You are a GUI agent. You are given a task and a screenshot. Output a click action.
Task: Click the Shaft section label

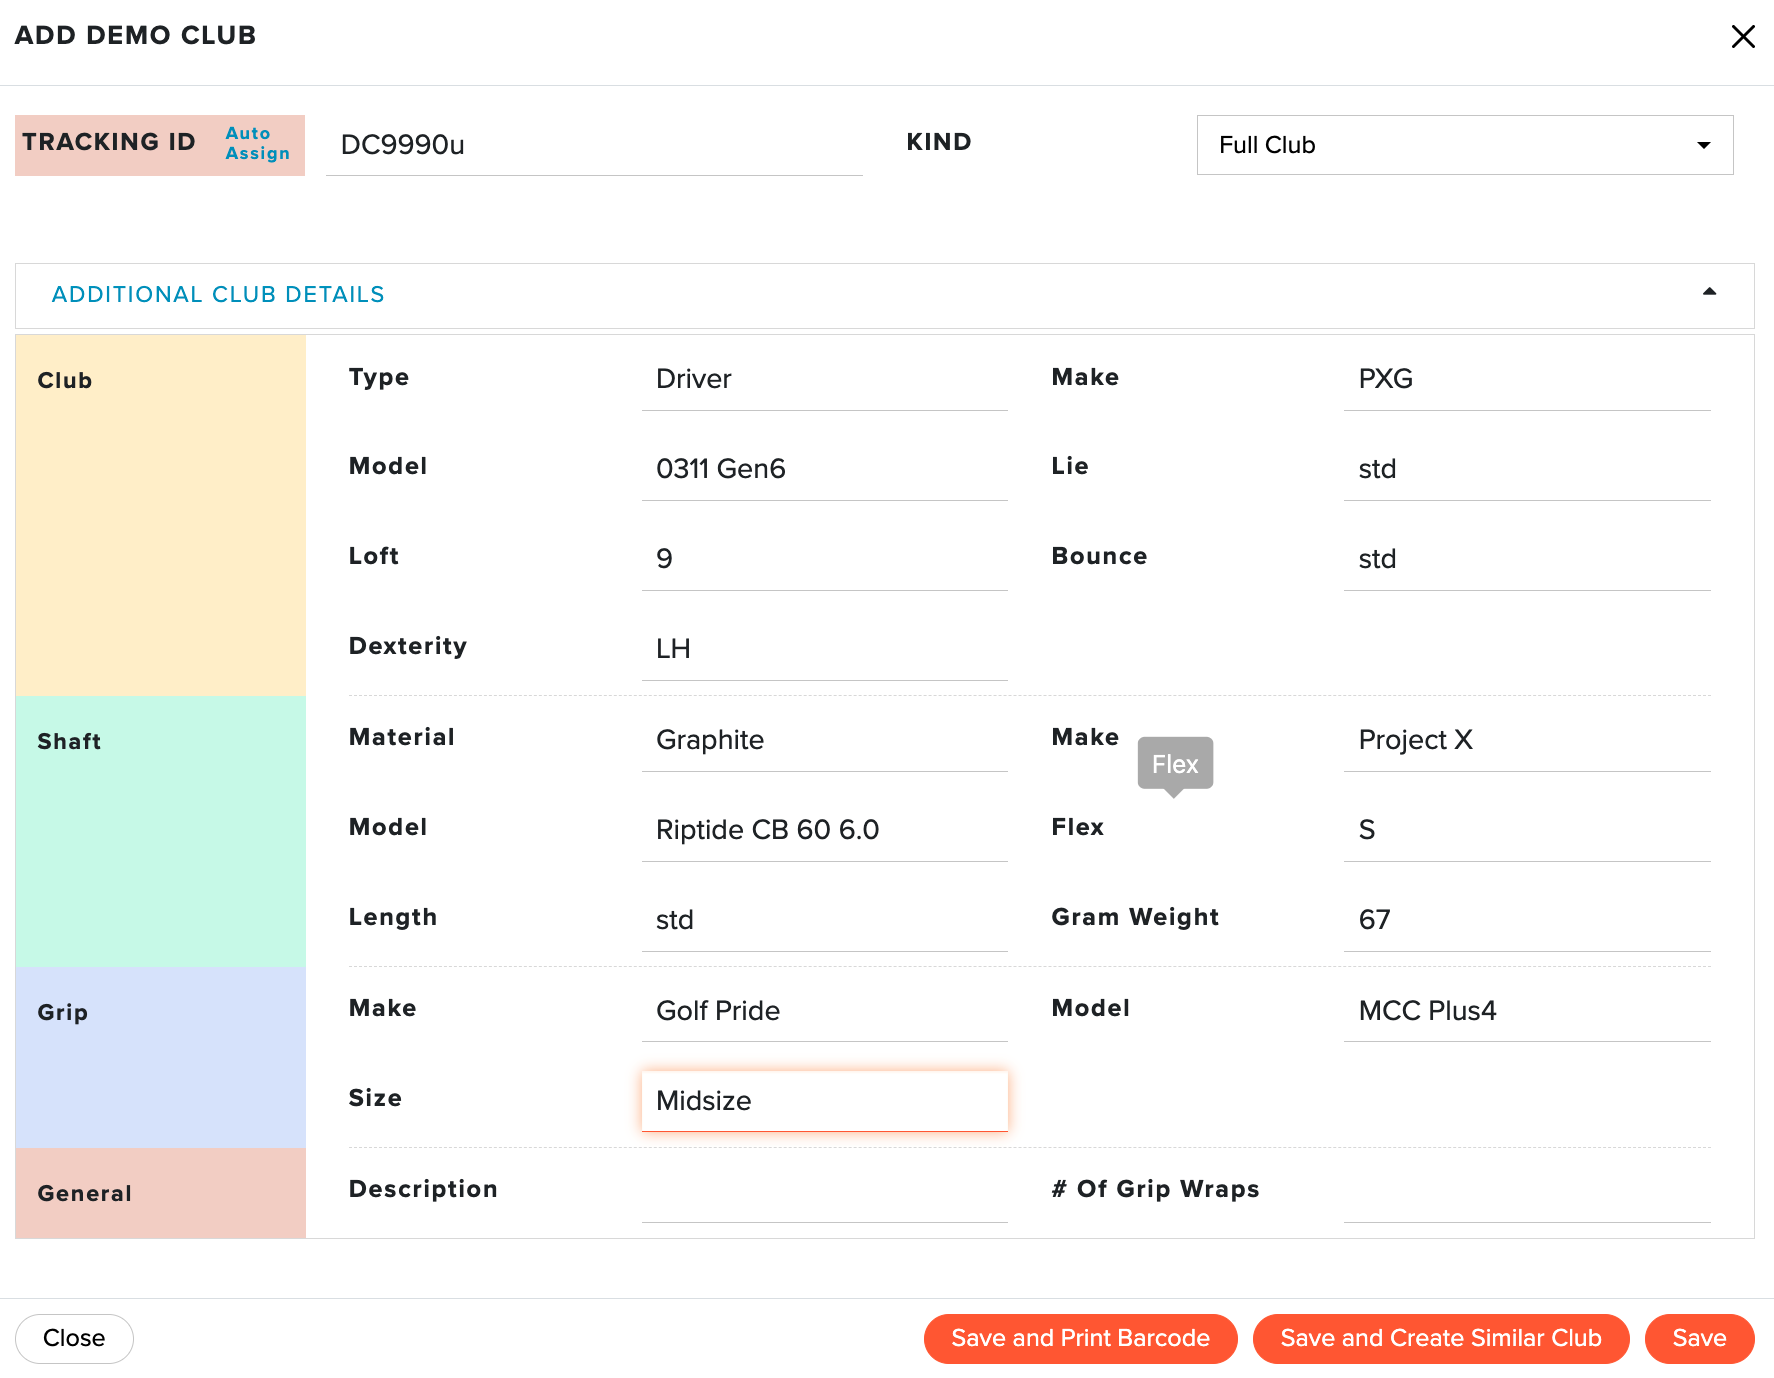[69, 742]
